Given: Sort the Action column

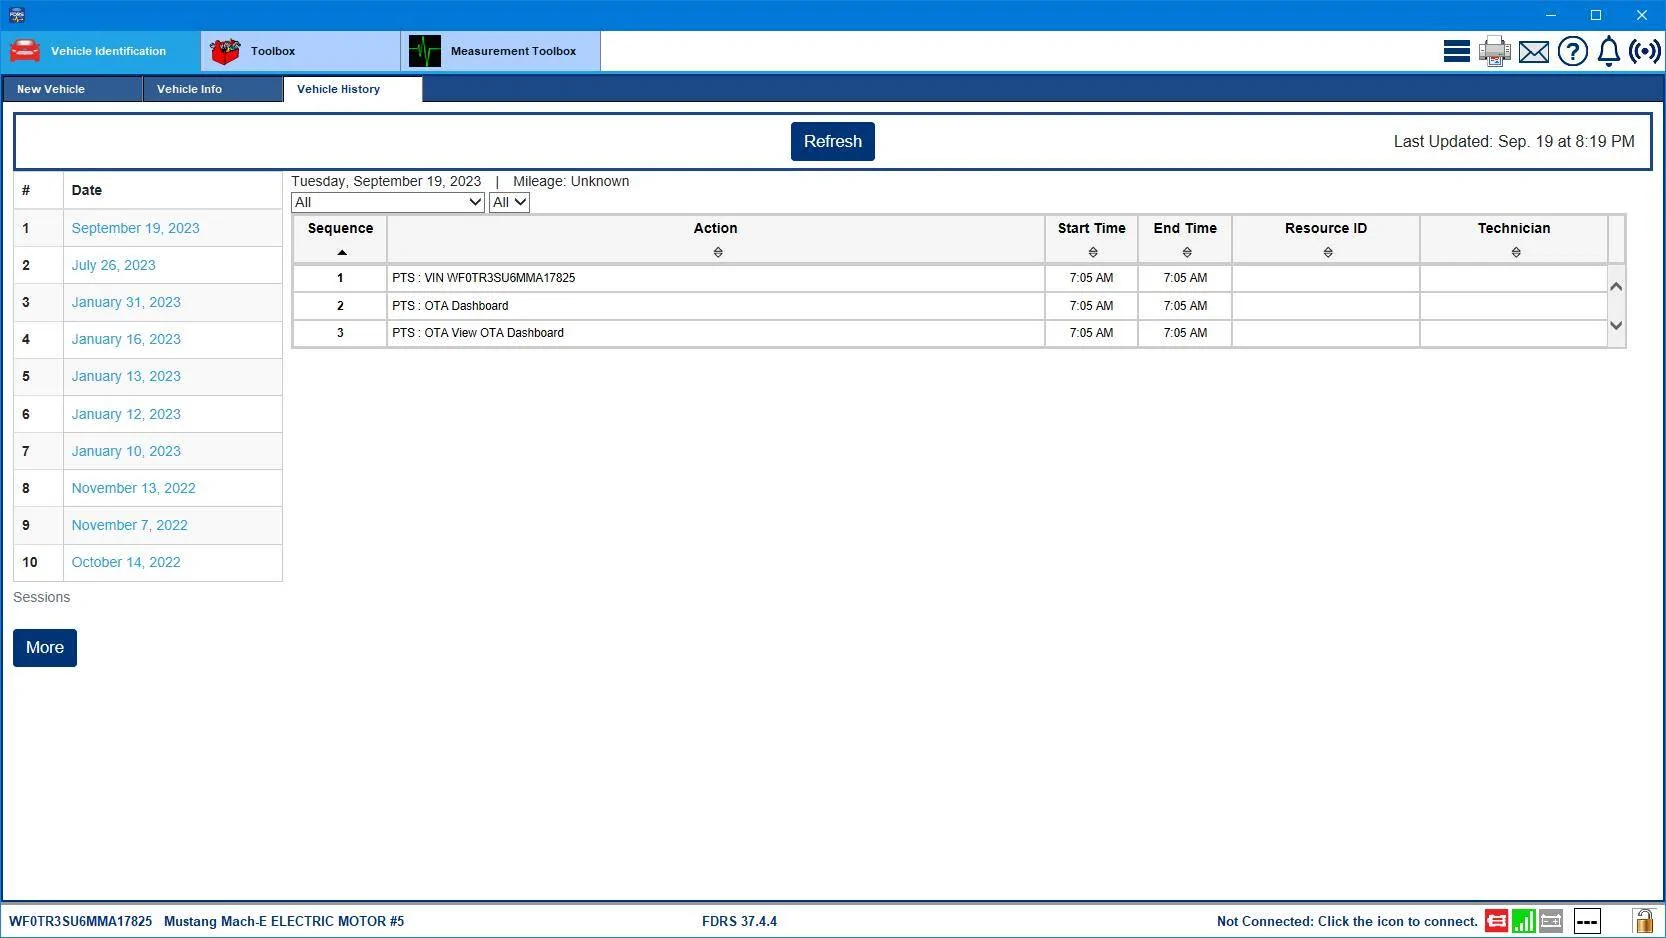Looking at the screenshot, I should [x=718, y=253].
